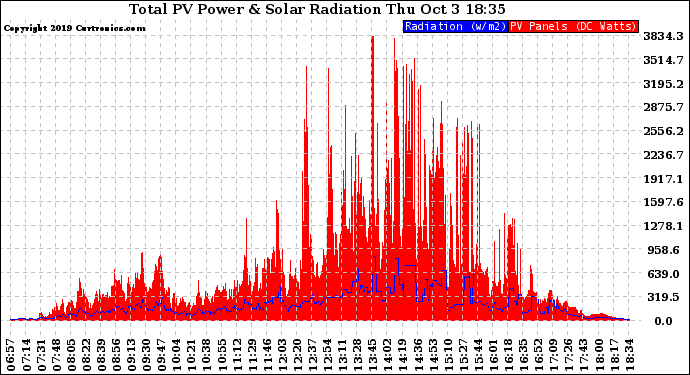Click y-axis value 1917.1
This screenshot has width=690, height=375.
(x=663, y=179)
